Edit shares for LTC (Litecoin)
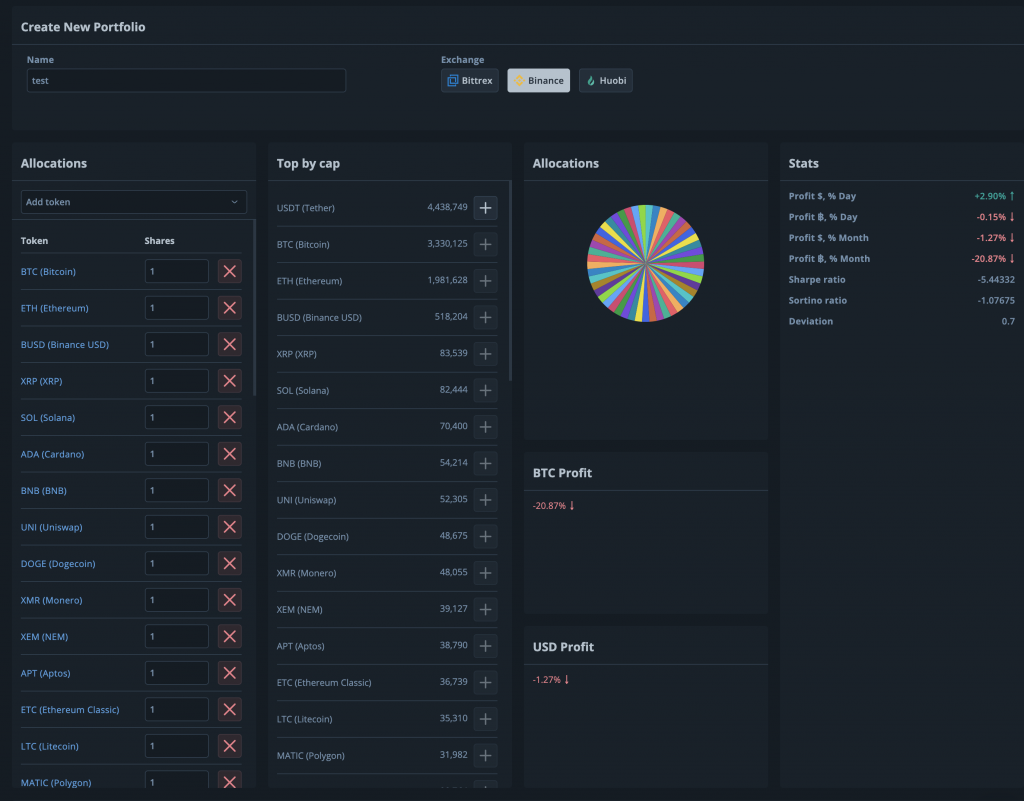The width and height of the screenshot is (1024, 801). tap(176, 746)
